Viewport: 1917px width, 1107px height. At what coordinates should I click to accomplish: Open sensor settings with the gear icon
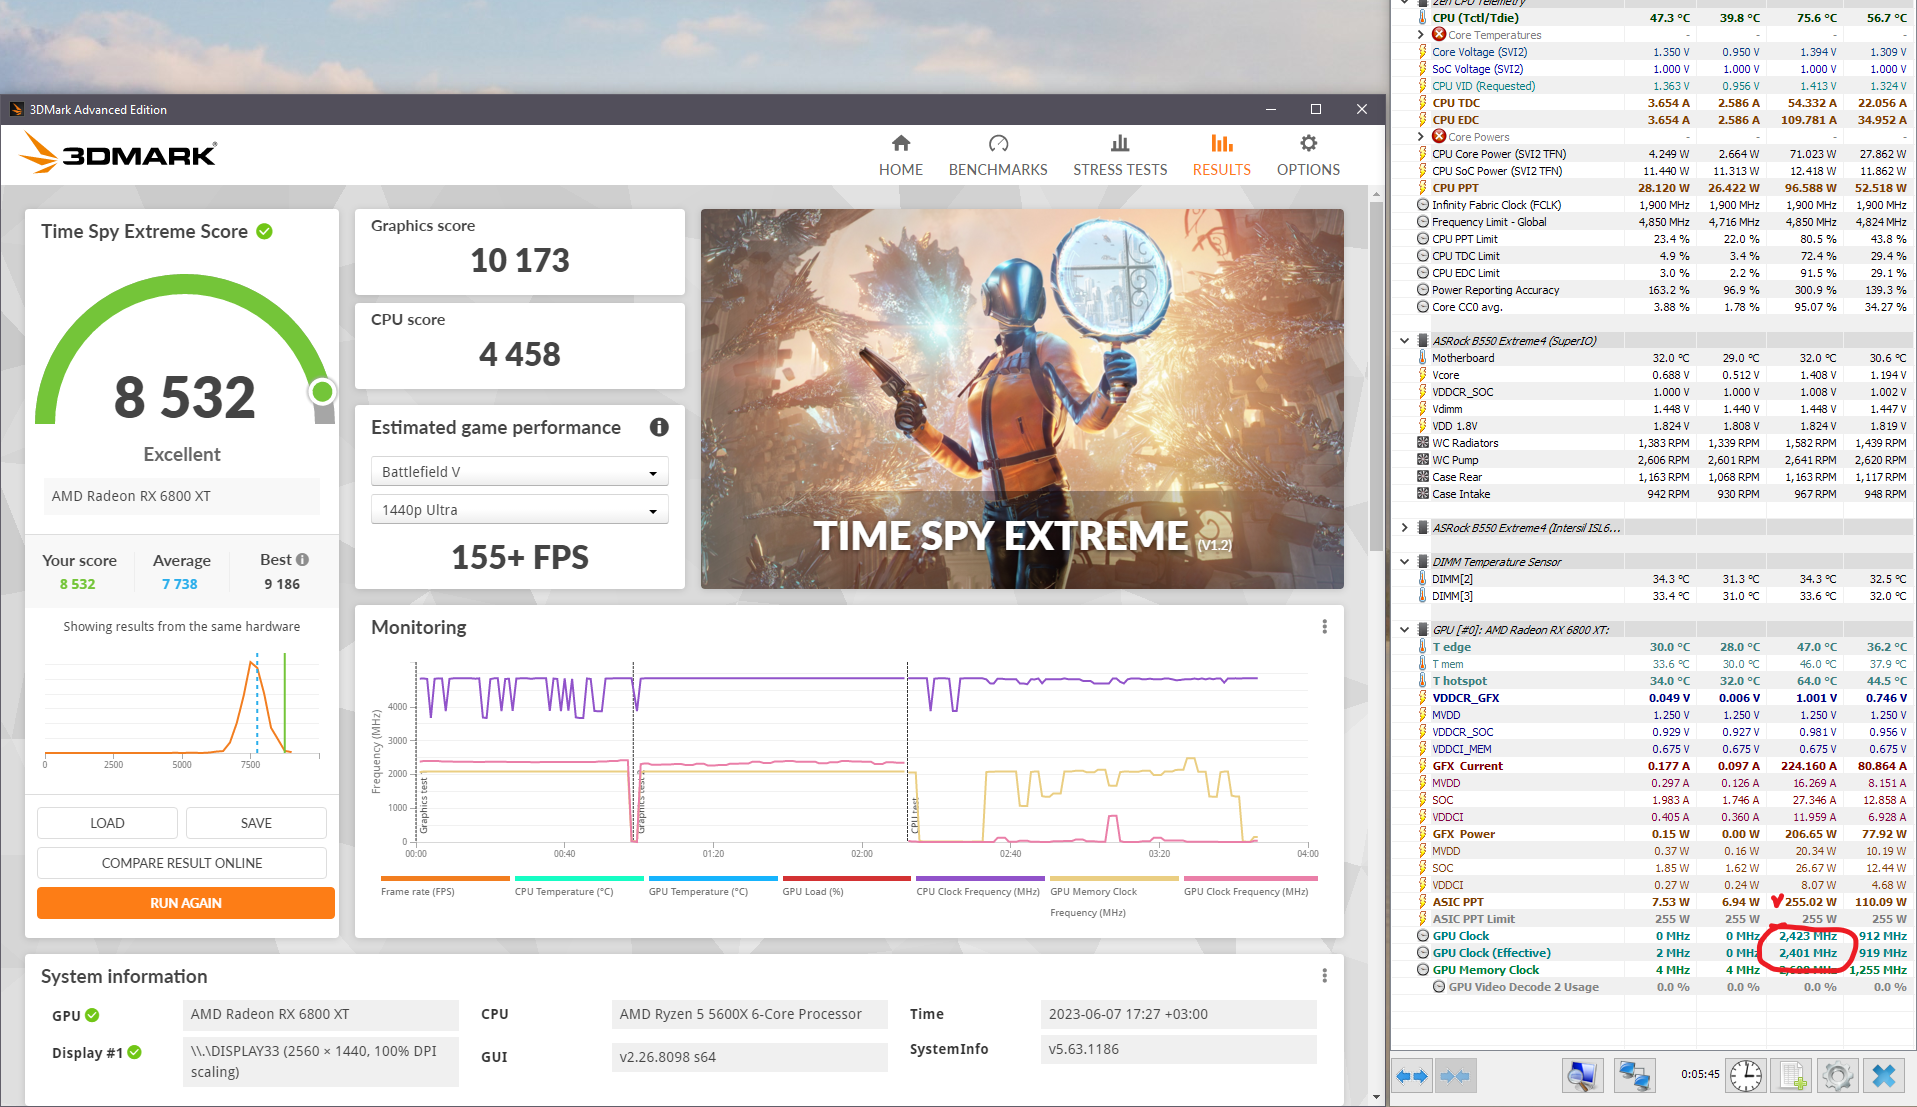coord(1837,1076)
